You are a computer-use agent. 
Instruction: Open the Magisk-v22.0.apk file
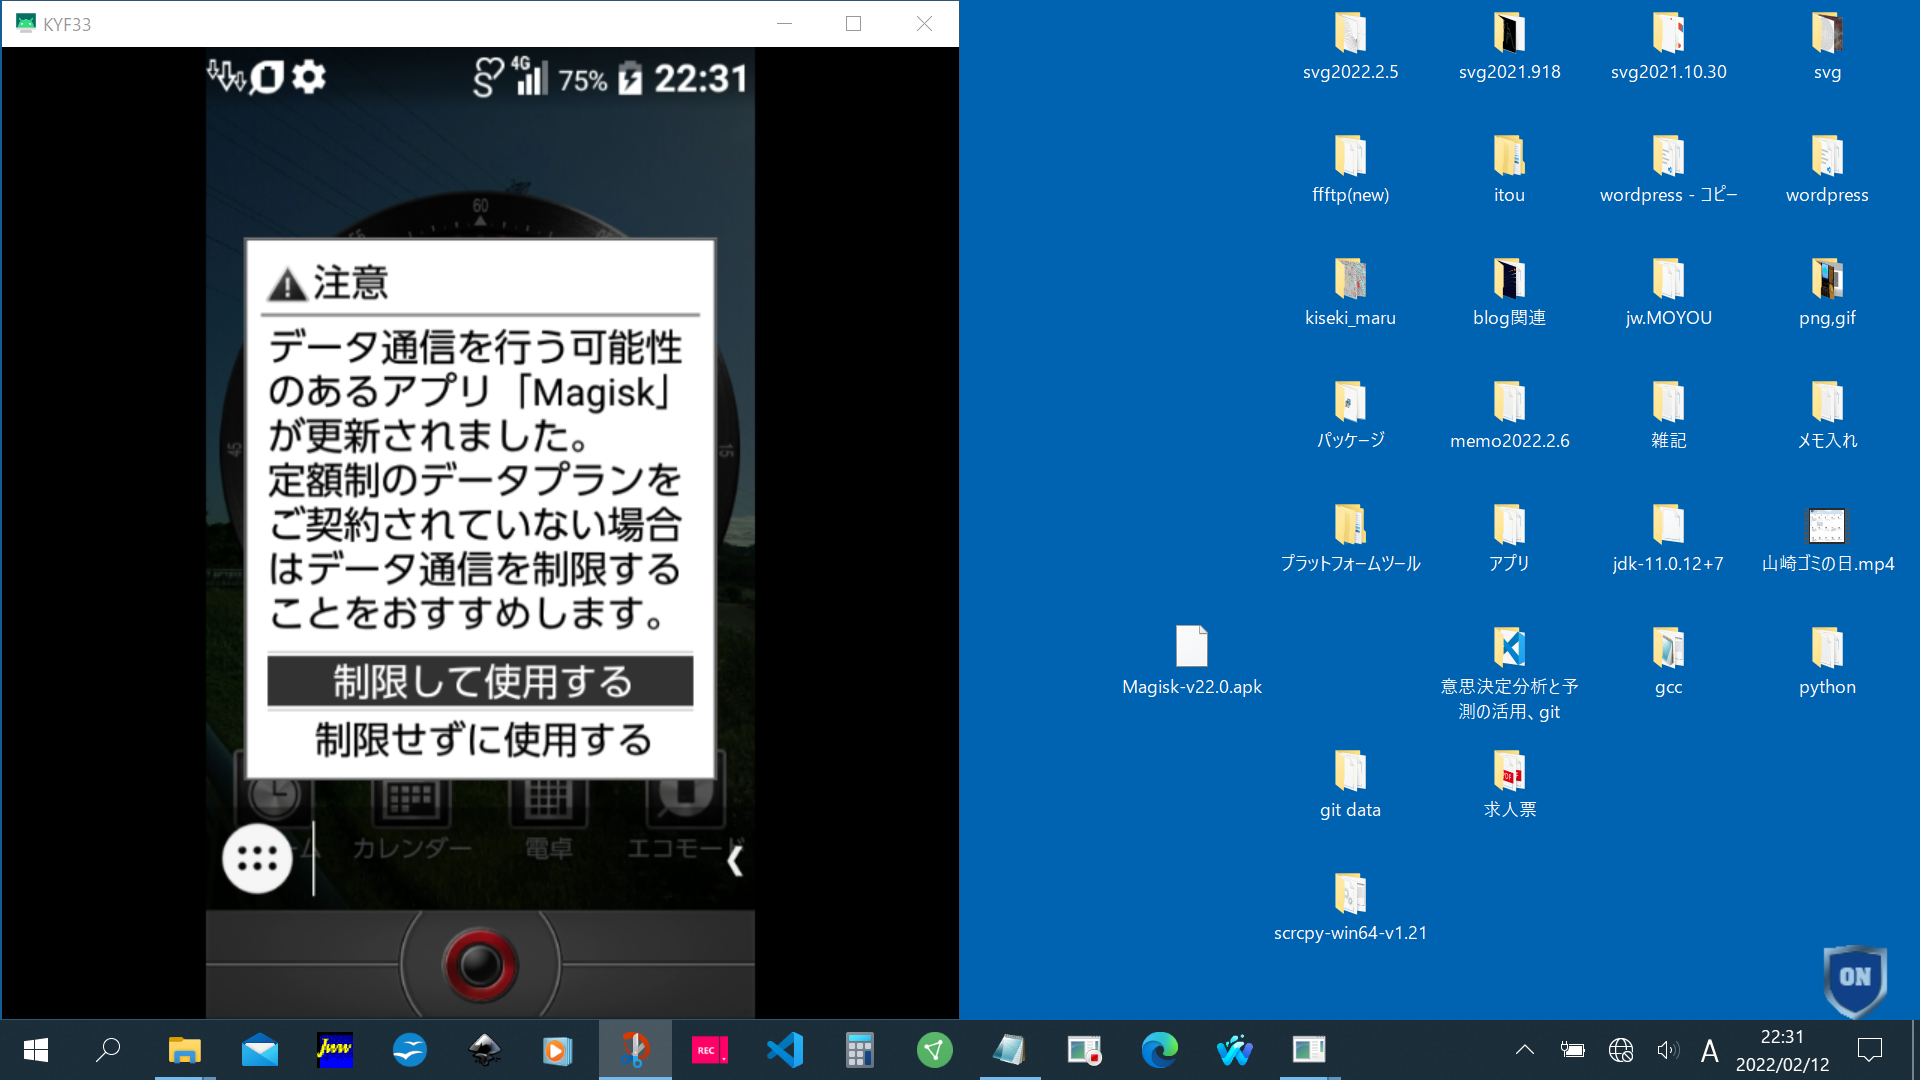click(1191, 648)
